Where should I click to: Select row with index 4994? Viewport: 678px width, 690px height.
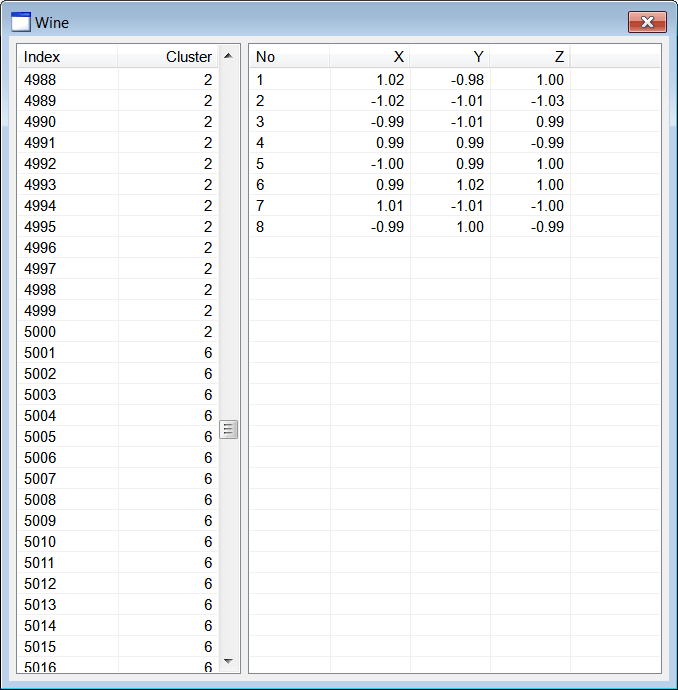coord(118,206)
